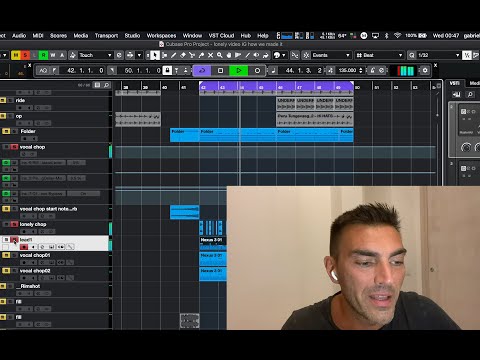Click the search tracks magnifier icon
The image size is (480, 360).
click(x=106, y=85)
